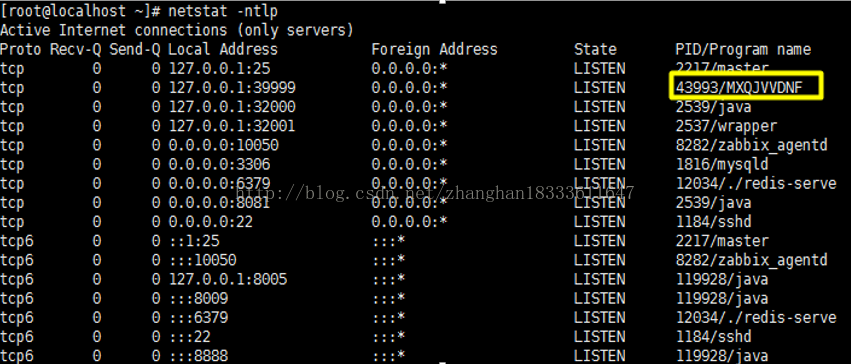Click 'tcp6' protocol on the ::1:25 row
851x364 pixels.
coord(16,241)
